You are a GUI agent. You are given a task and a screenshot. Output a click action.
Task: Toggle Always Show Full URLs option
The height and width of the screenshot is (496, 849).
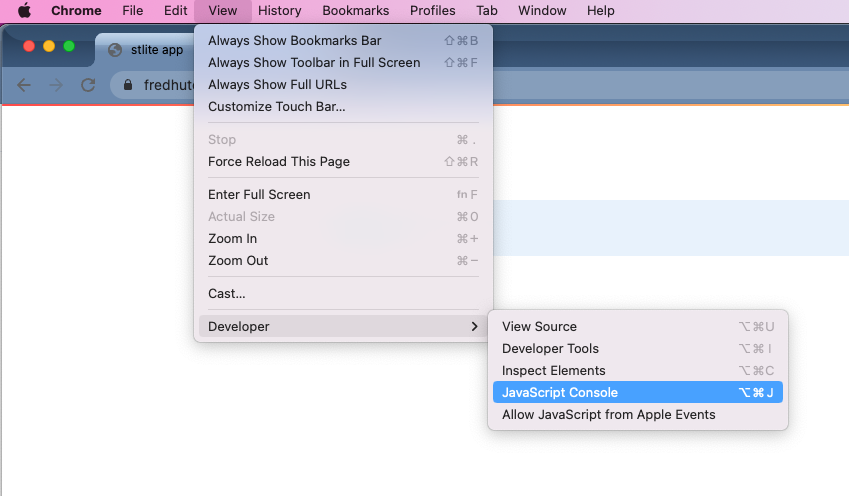tap(277, 85)
